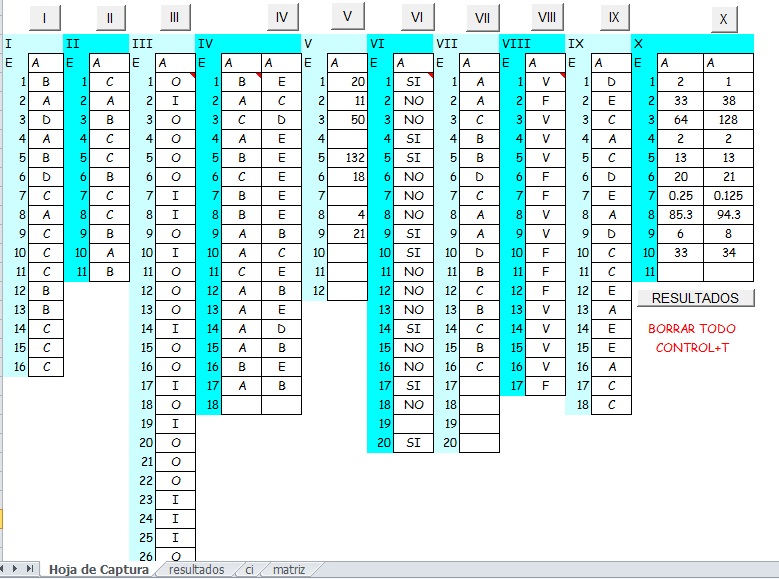Image resolution: width=779 pixels, height=579 pixels.
Task: Click empty section V row 12 answer cell
Action: coord(347,291)
